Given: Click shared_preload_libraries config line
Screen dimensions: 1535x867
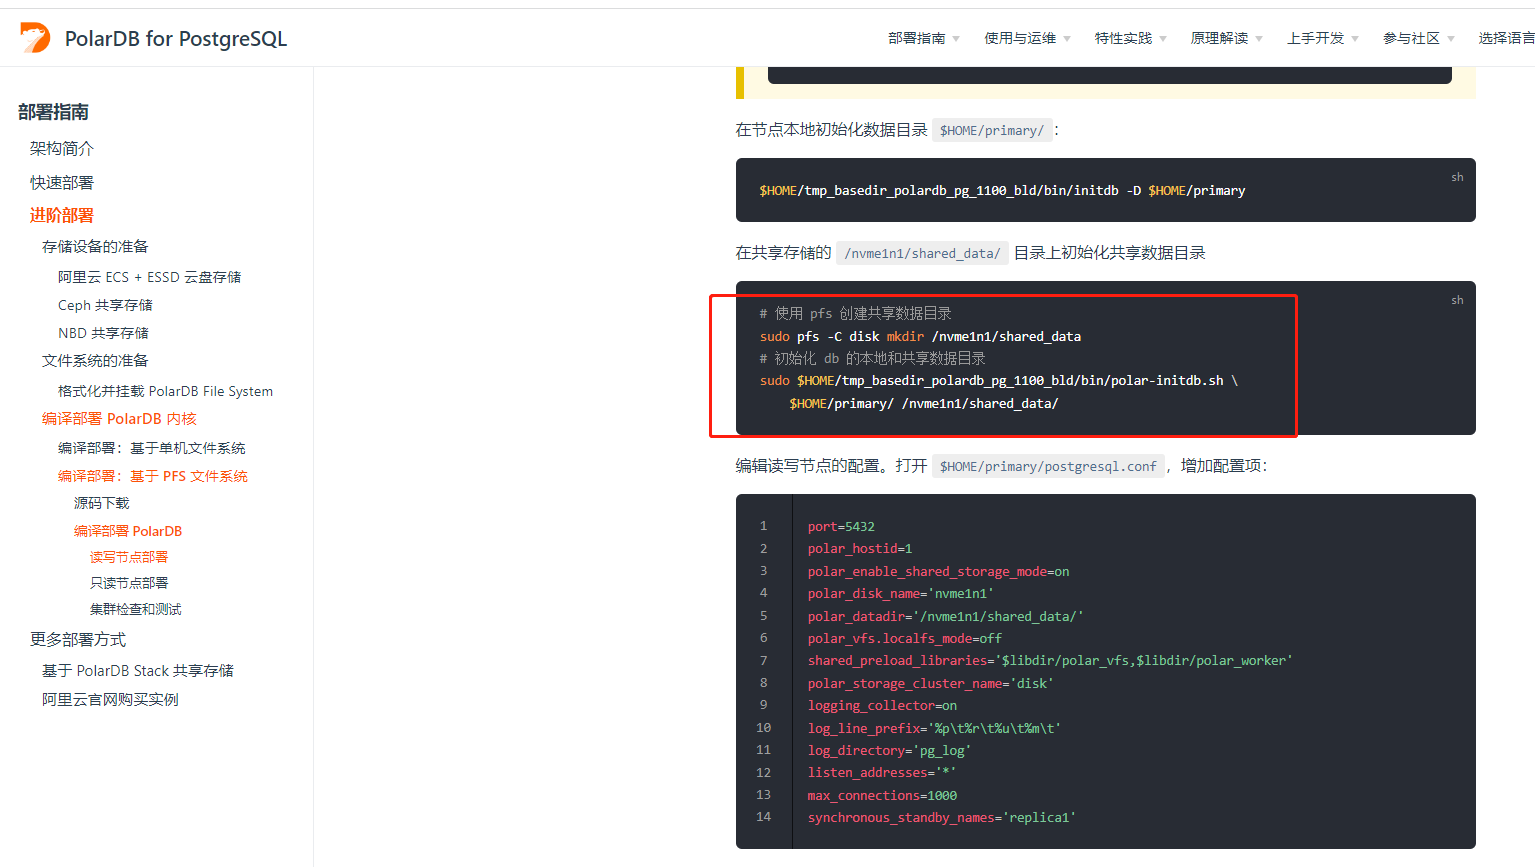Looking at the screenshot, I should click(x=1050, y=660).
